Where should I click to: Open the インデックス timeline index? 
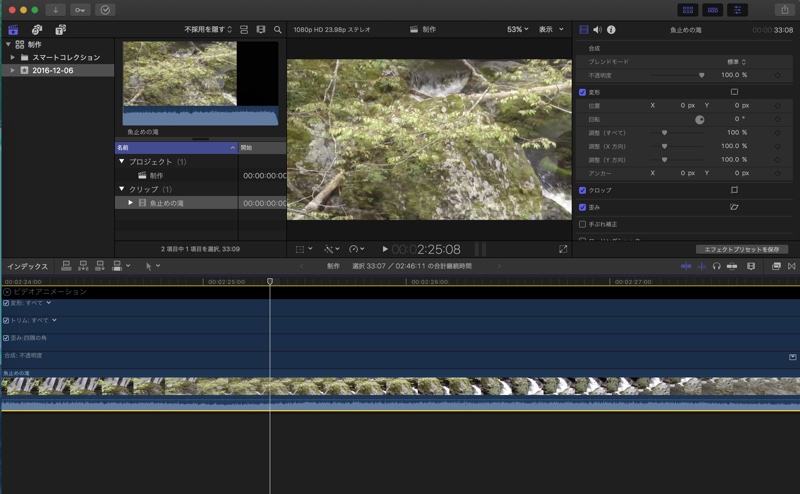pyautogui.click(x=28, y=267)
